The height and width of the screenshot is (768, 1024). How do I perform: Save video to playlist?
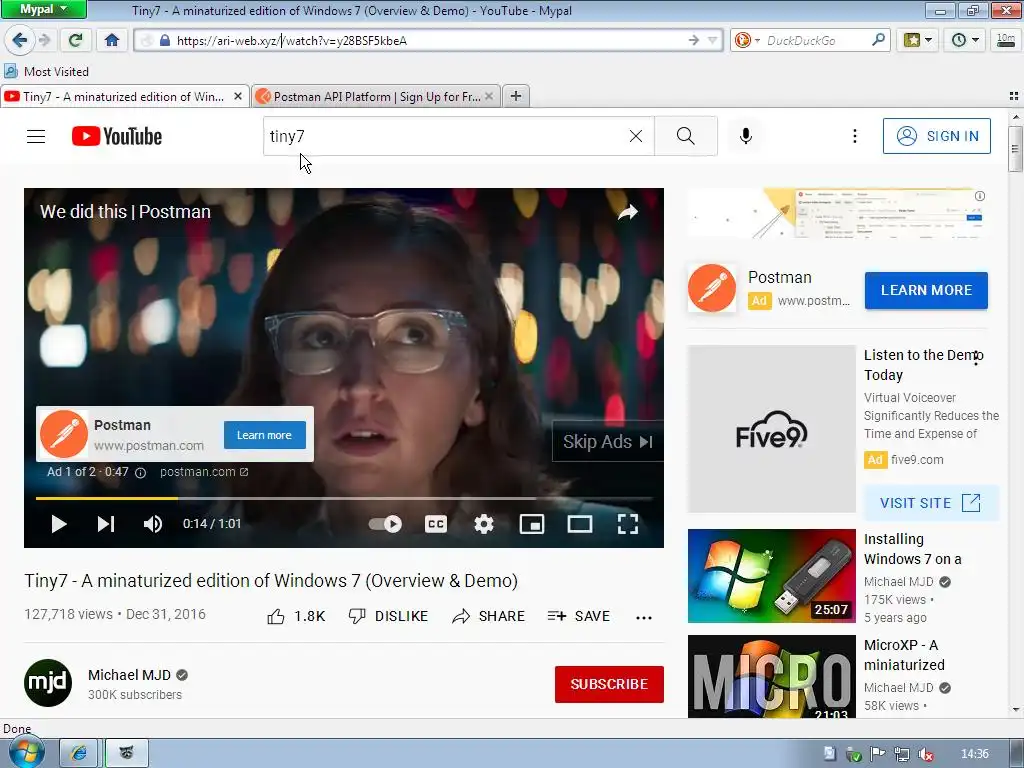[579, 616]
